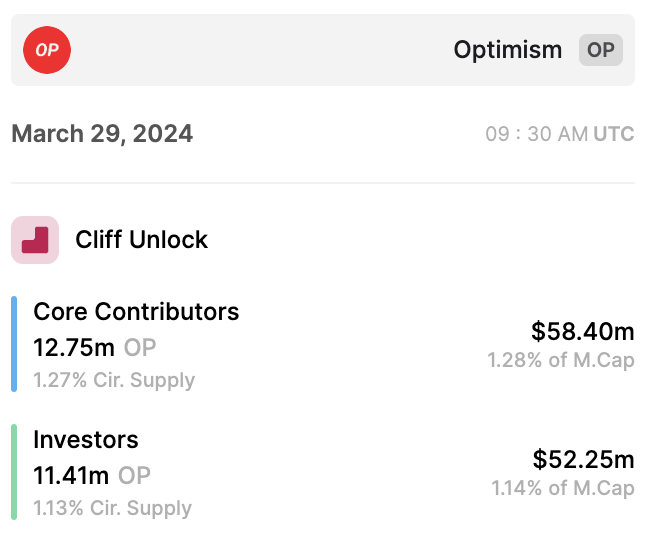656x542 pixels.
Task: Click the UTC timezone label
Action: click(613, 134)
